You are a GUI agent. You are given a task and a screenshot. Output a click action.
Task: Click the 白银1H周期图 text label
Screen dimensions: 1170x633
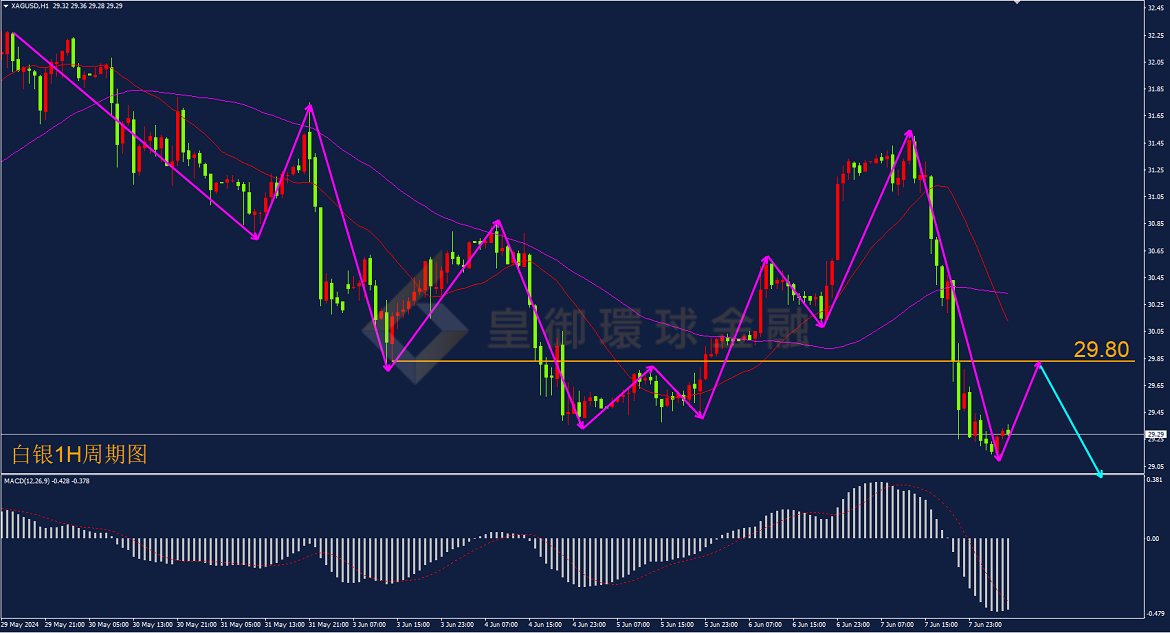pos(80,454)
